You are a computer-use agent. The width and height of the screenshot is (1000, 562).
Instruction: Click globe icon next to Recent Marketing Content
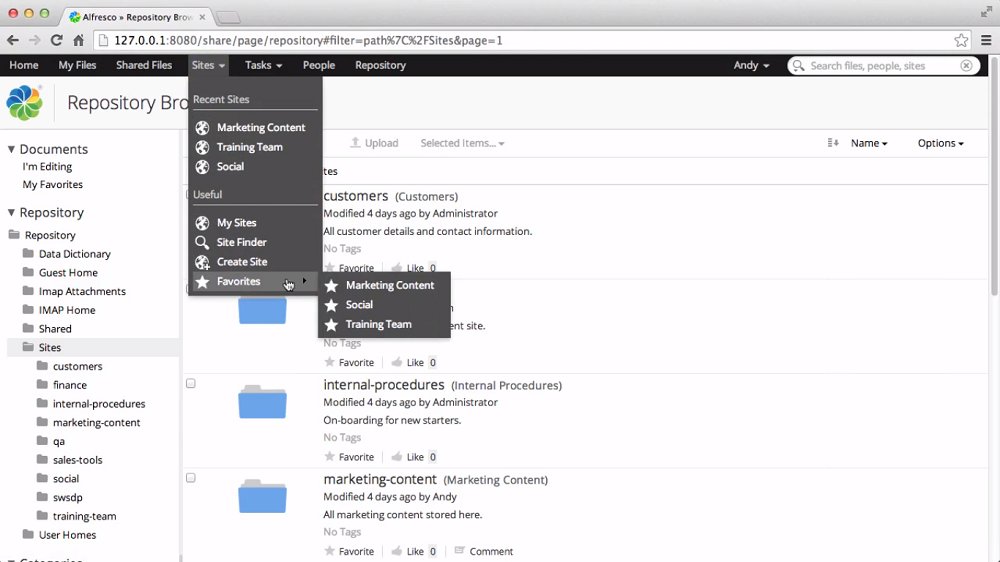point(202,128)
